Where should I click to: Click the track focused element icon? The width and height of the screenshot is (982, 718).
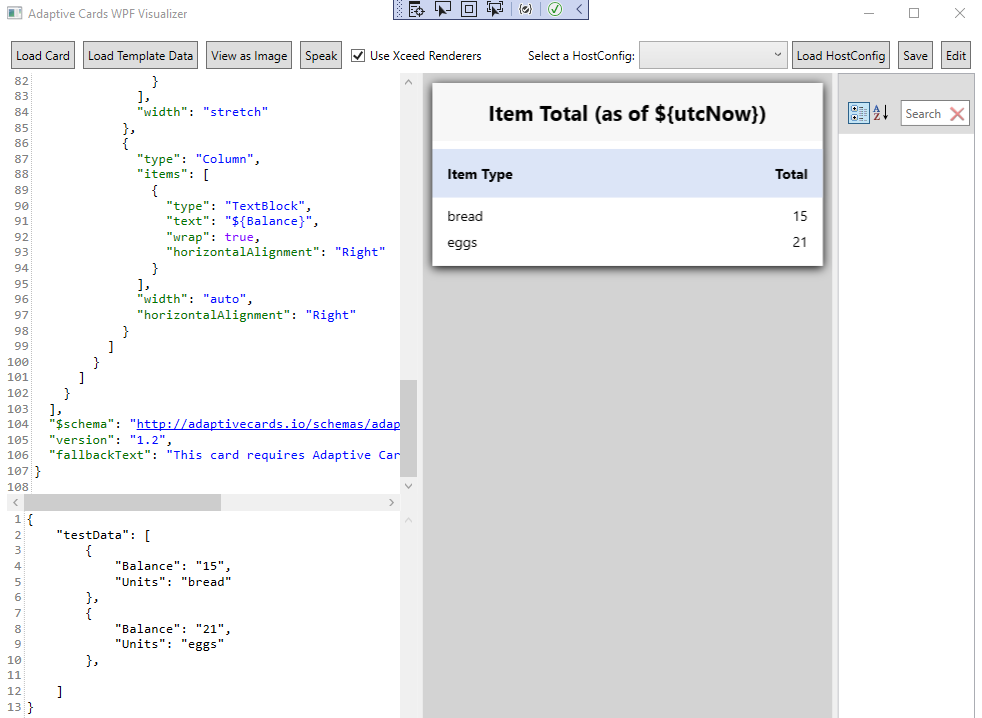494,9
